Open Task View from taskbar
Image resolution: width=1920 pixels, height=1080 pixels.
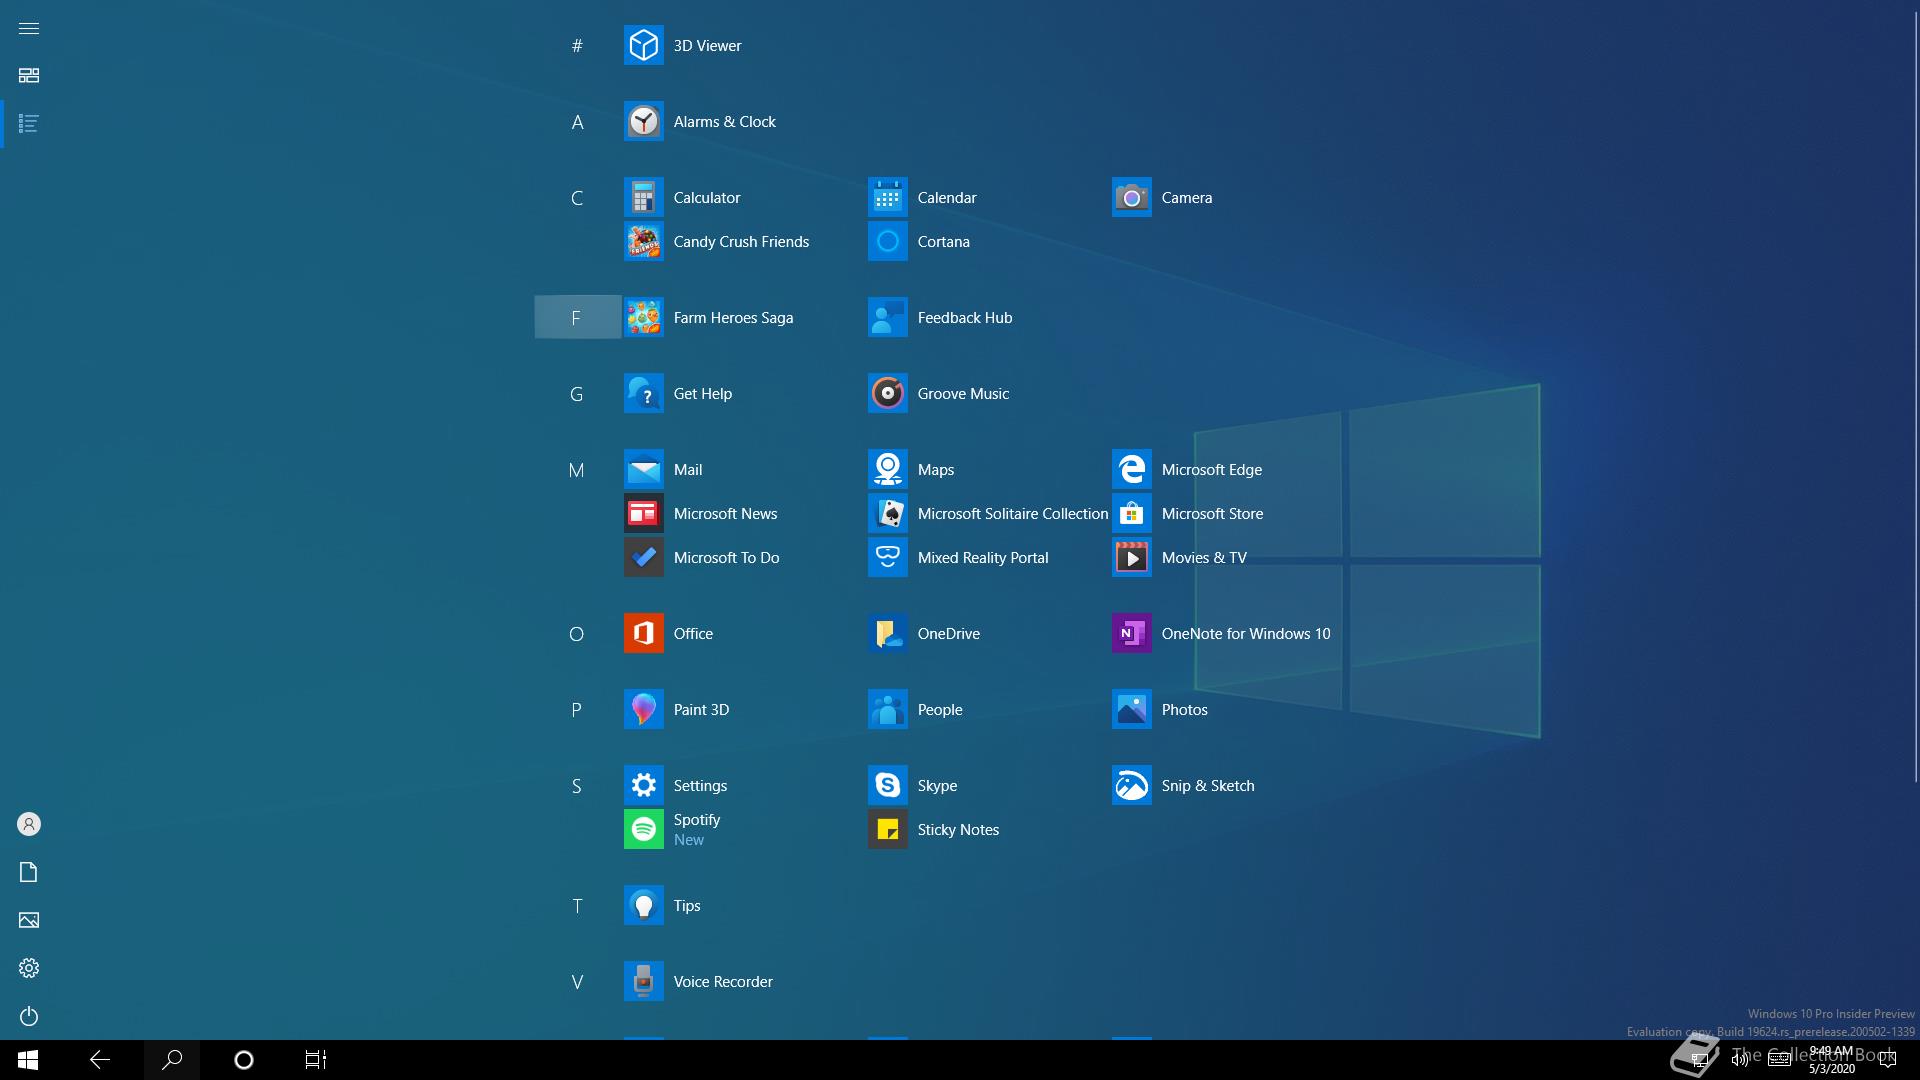(316, 1060)
